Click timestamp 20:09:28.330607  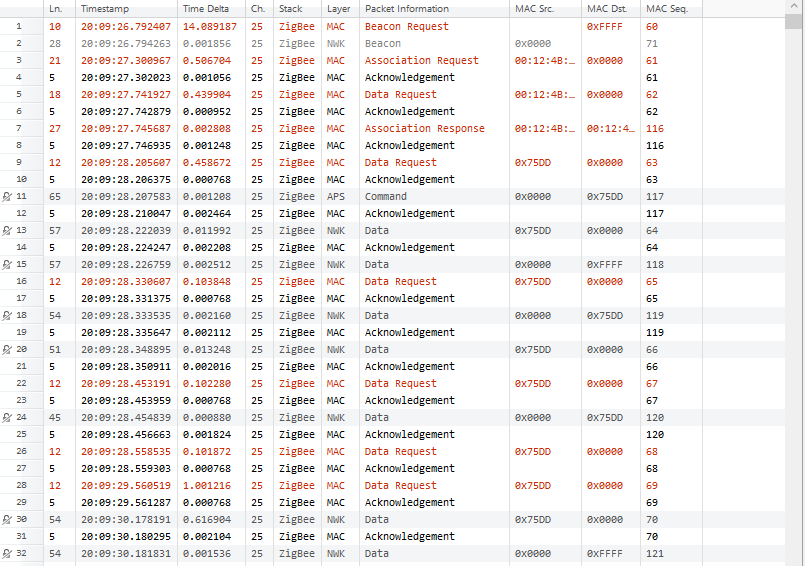click(126, 281)
